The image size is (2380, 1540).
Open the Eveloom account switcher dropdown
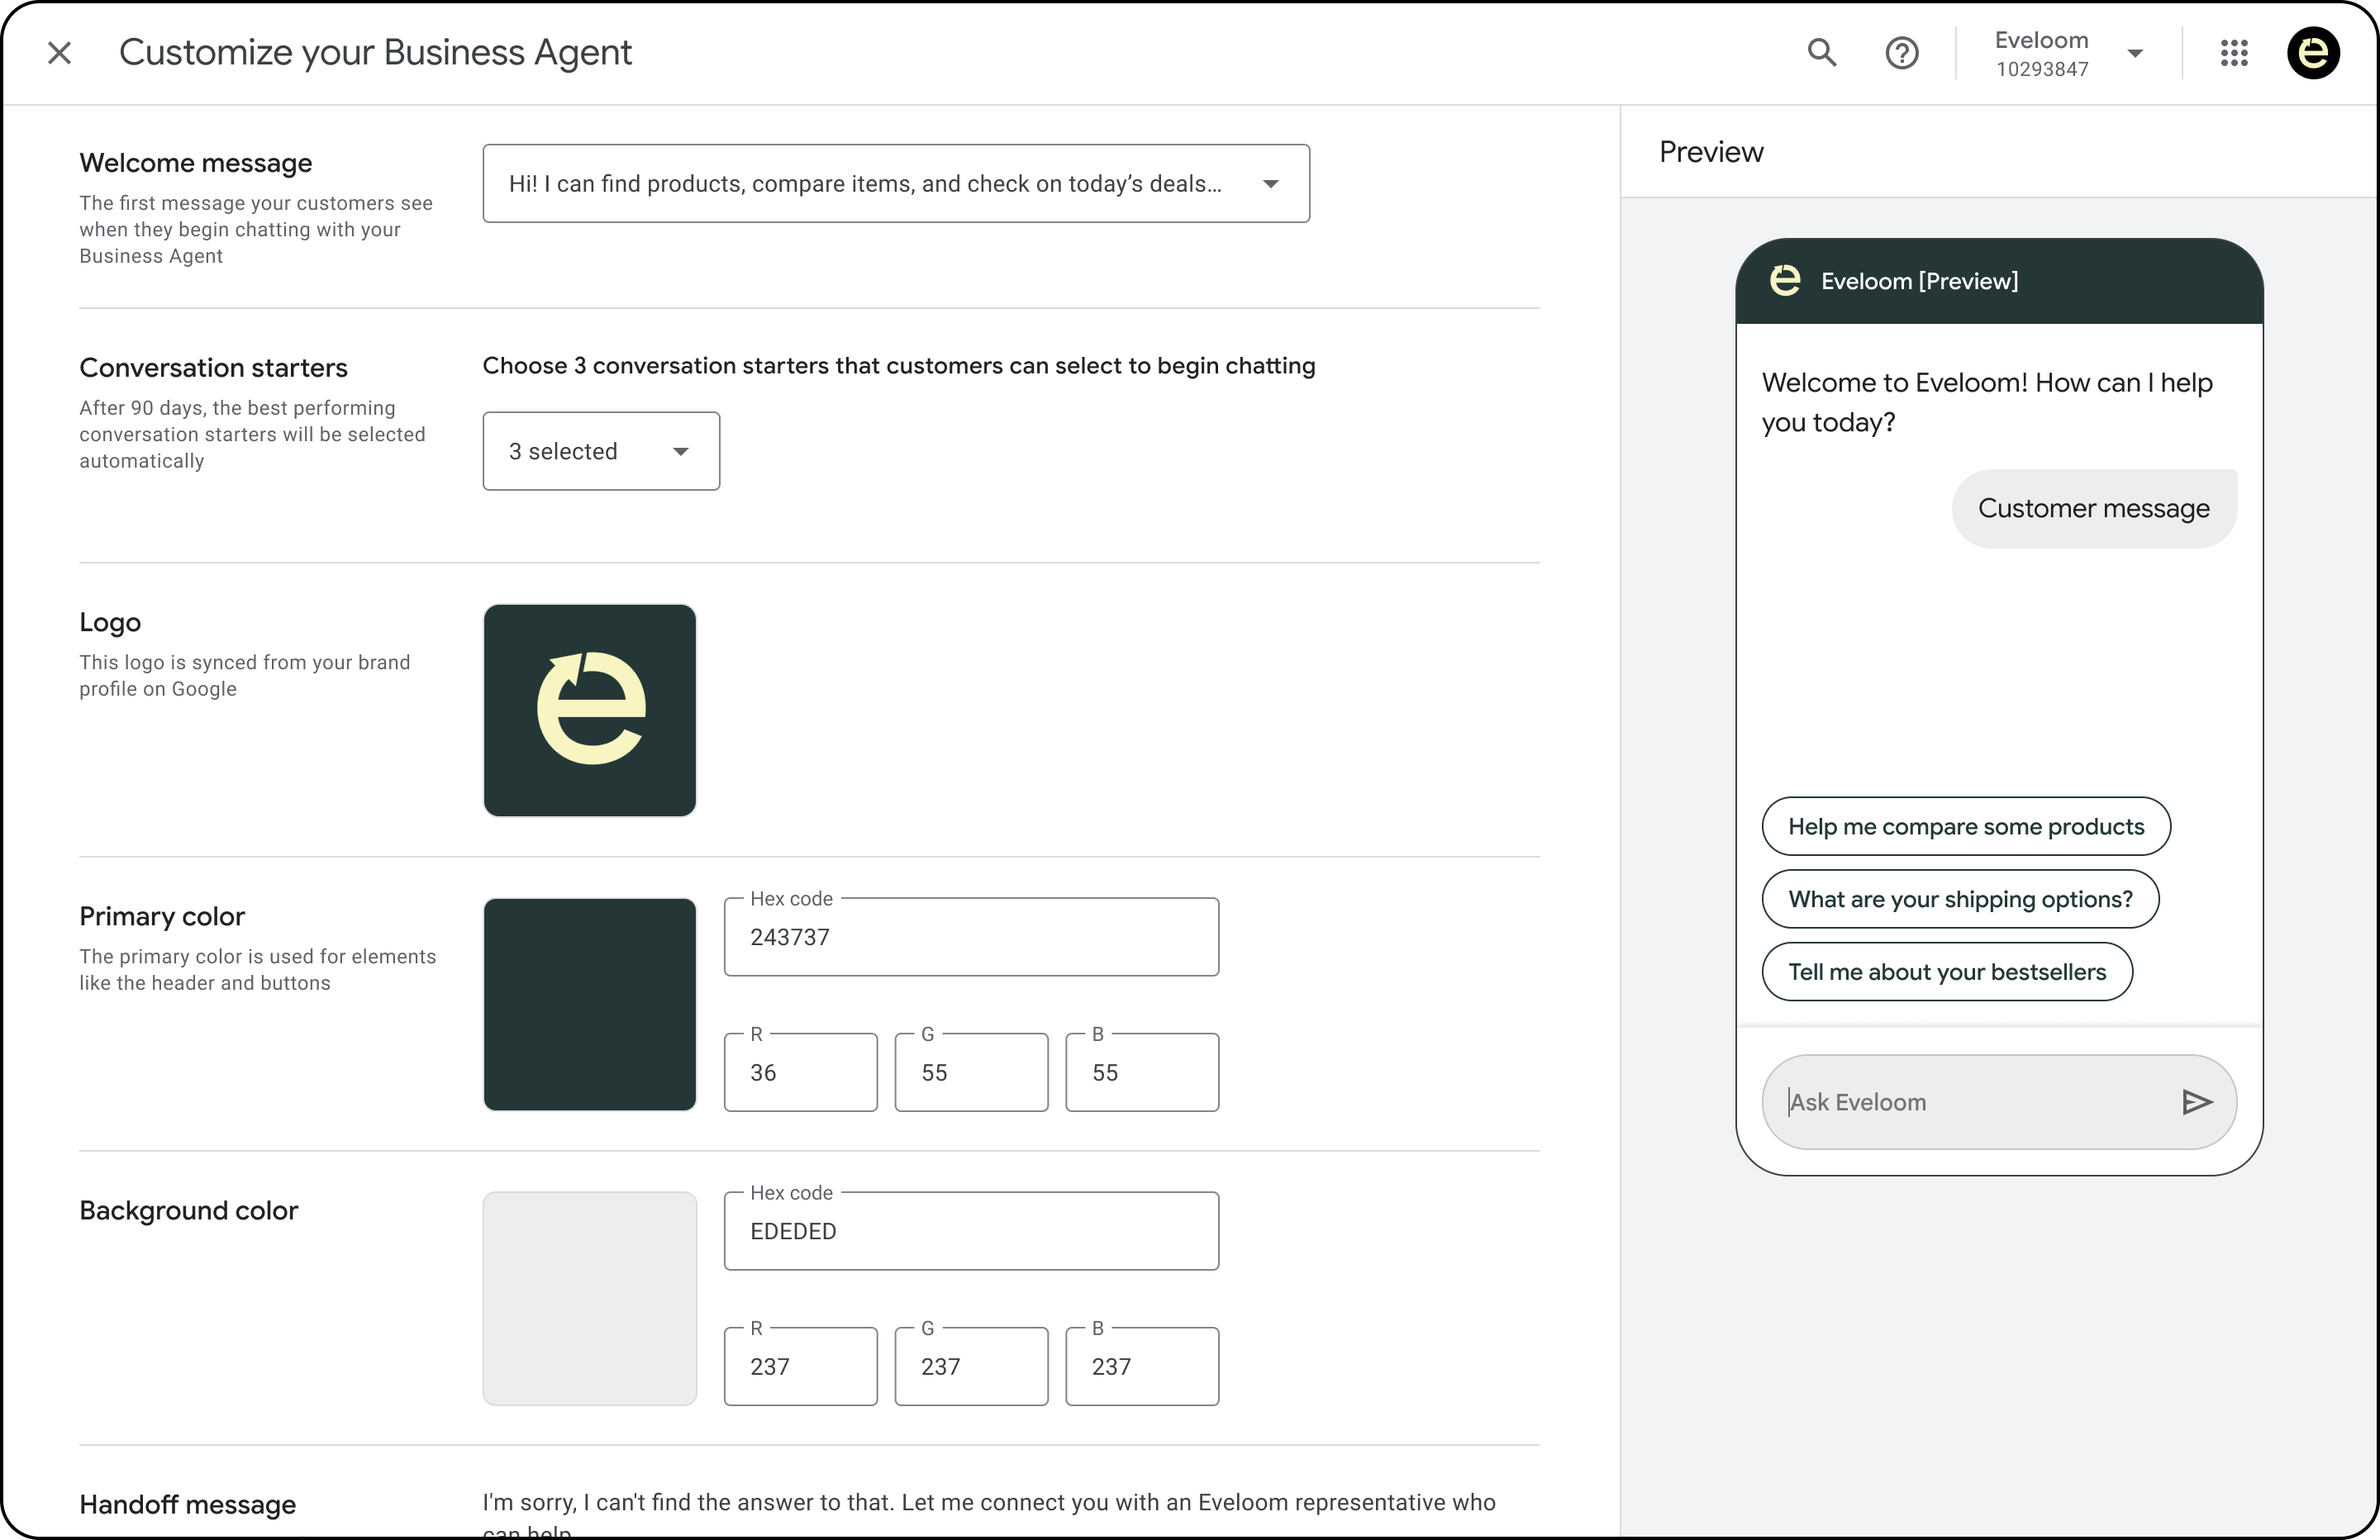pyautogui.click(x=2136, y=53)
